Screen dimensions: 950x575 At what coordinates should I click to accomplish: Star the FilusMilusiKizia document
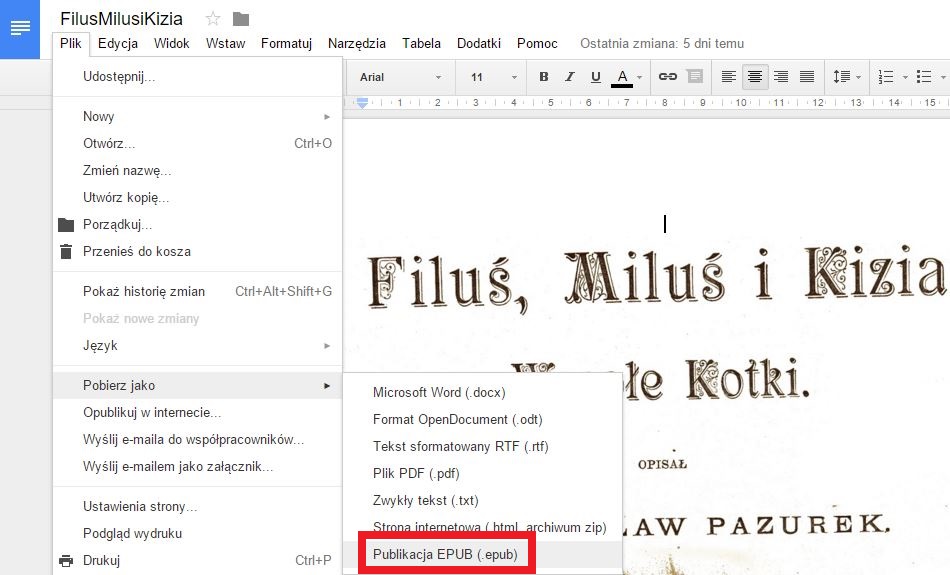[x=213, y=19]
